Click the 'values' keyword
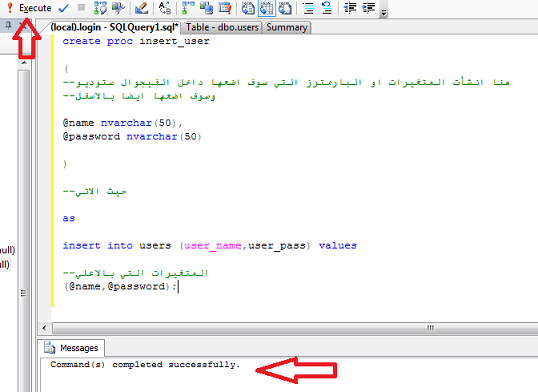The image size is (538, 392). pyautogui.click(x=338, y=246)
